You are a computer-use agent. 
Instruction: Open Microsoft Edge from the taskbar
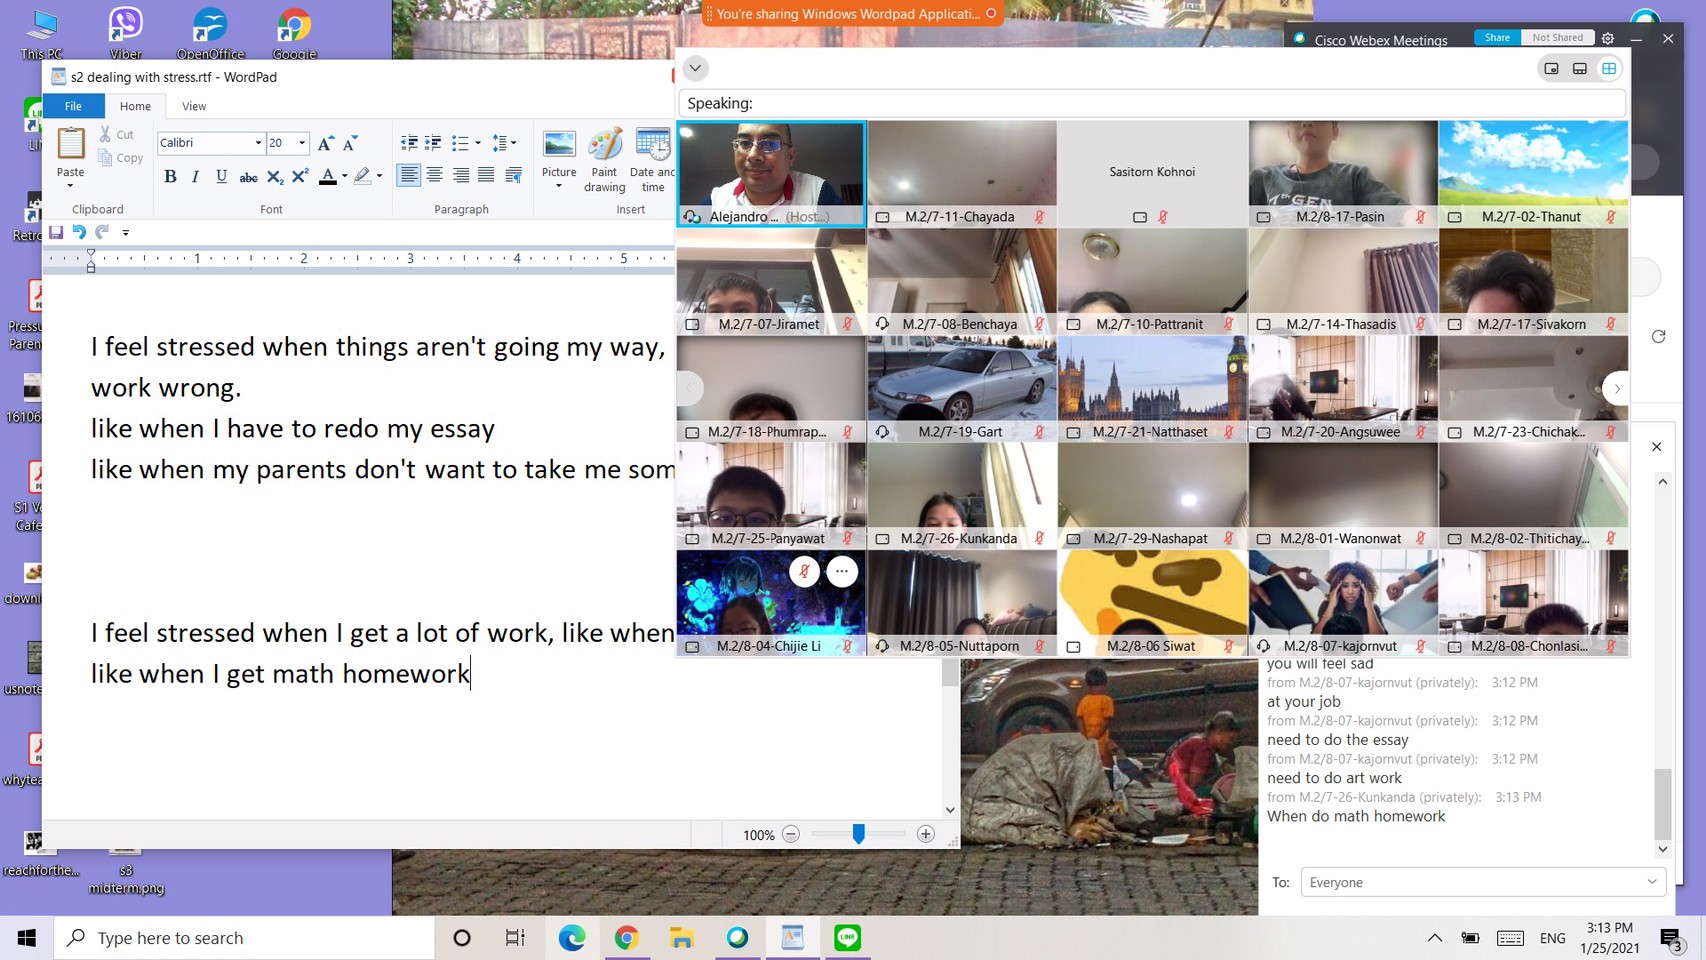tap(572, 938)
